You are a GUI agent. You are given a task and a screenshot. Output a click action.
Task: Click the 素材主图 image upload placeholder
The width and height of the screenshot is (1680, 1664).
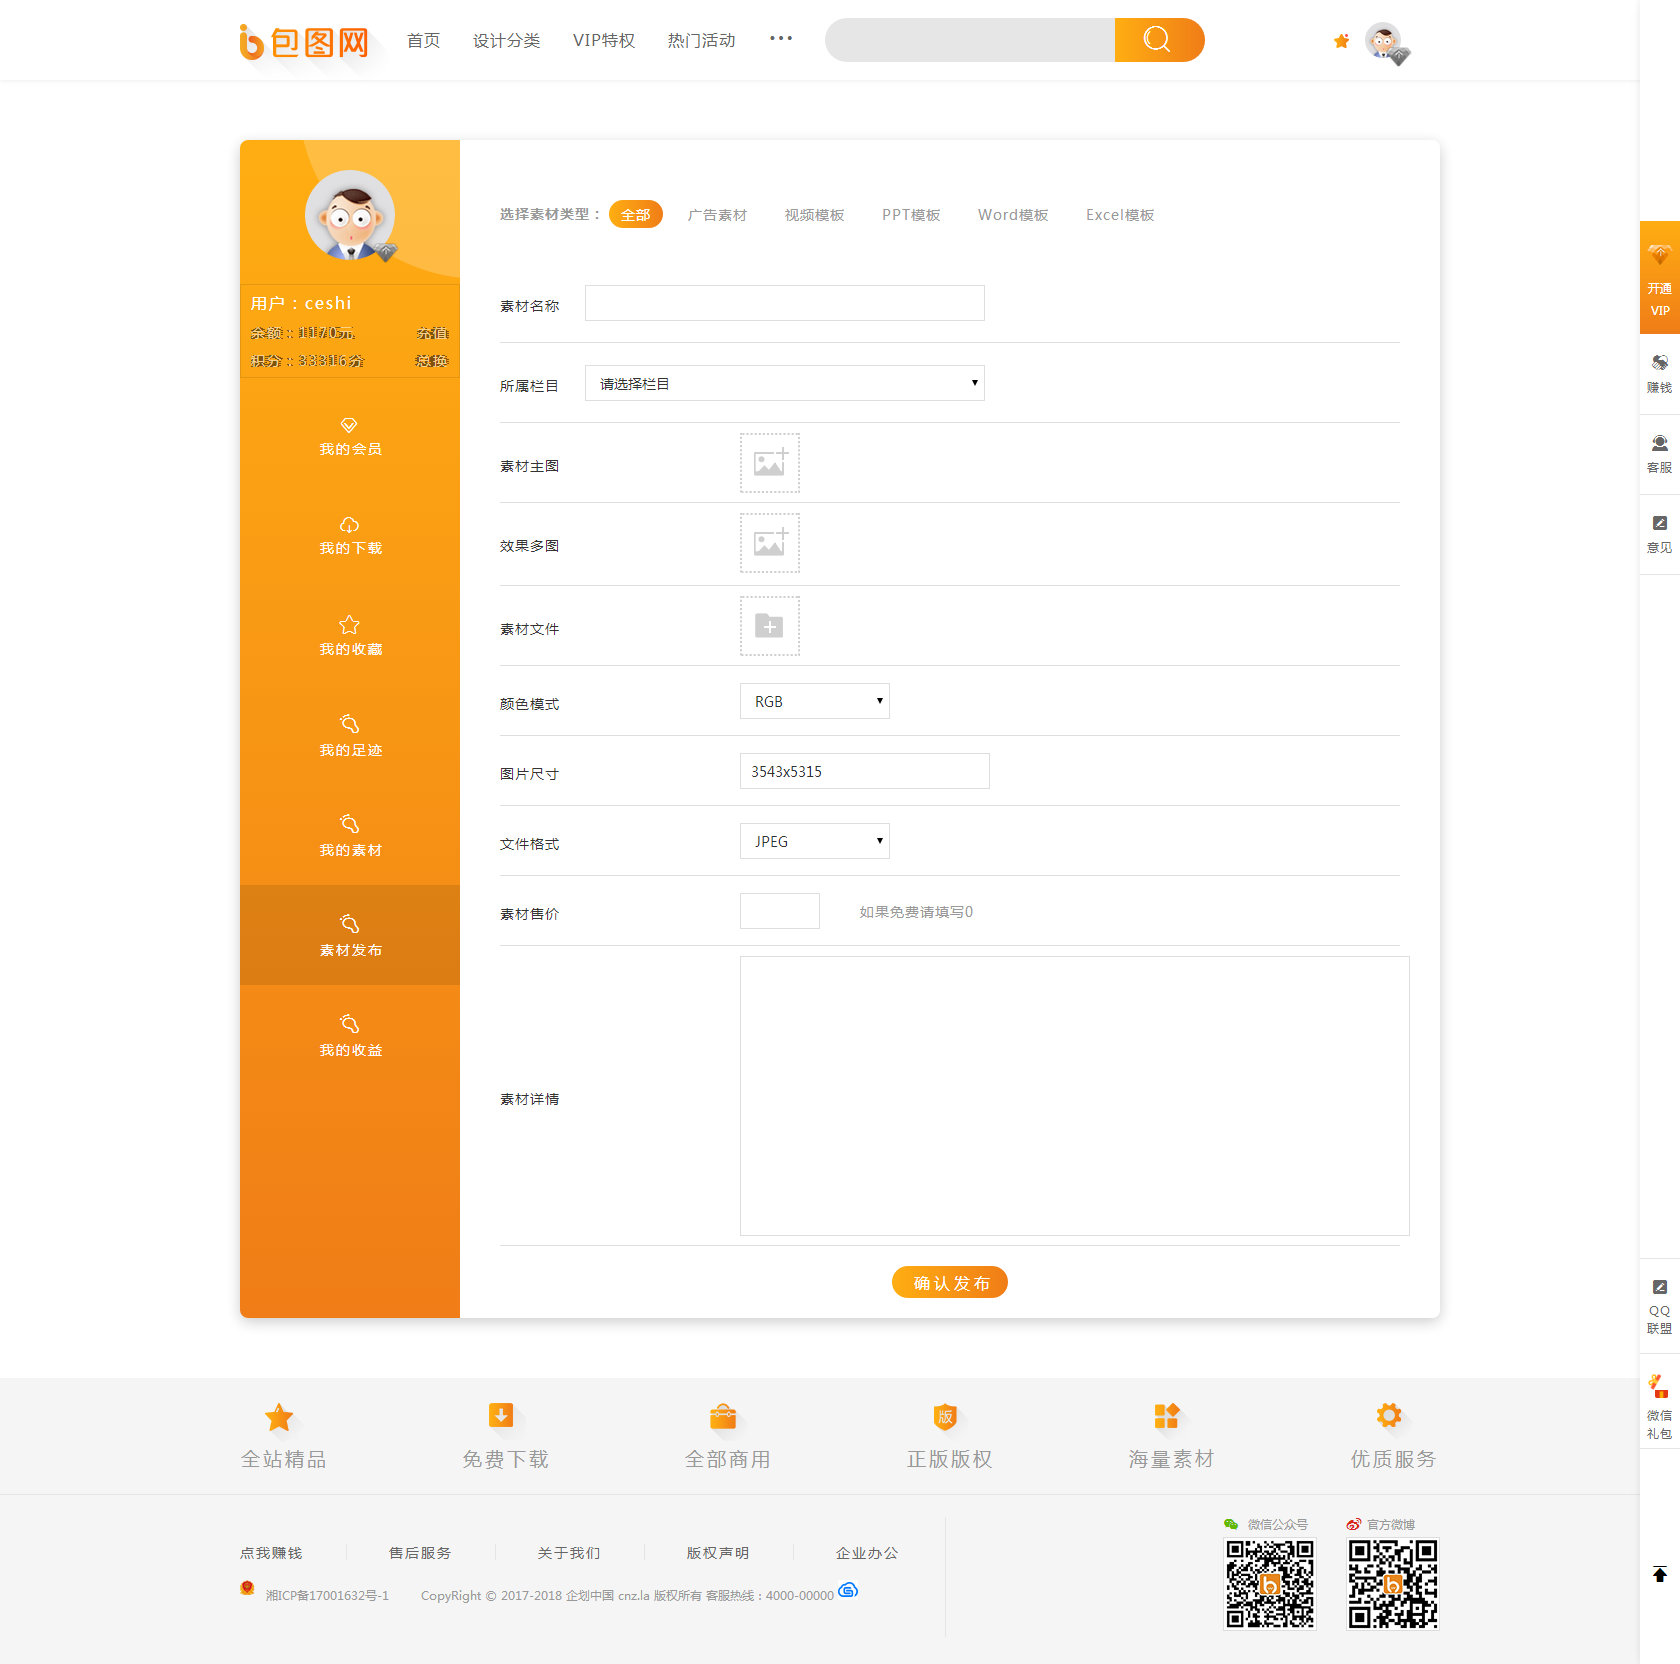(770, 463)
